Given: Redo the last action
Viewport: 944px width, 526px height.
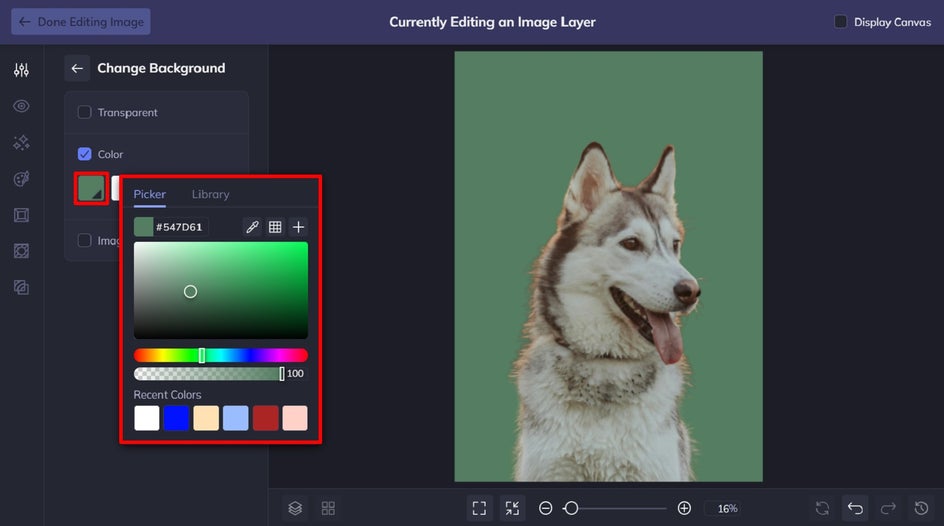Looking at the screenshot, I should [x=888, y=509].
